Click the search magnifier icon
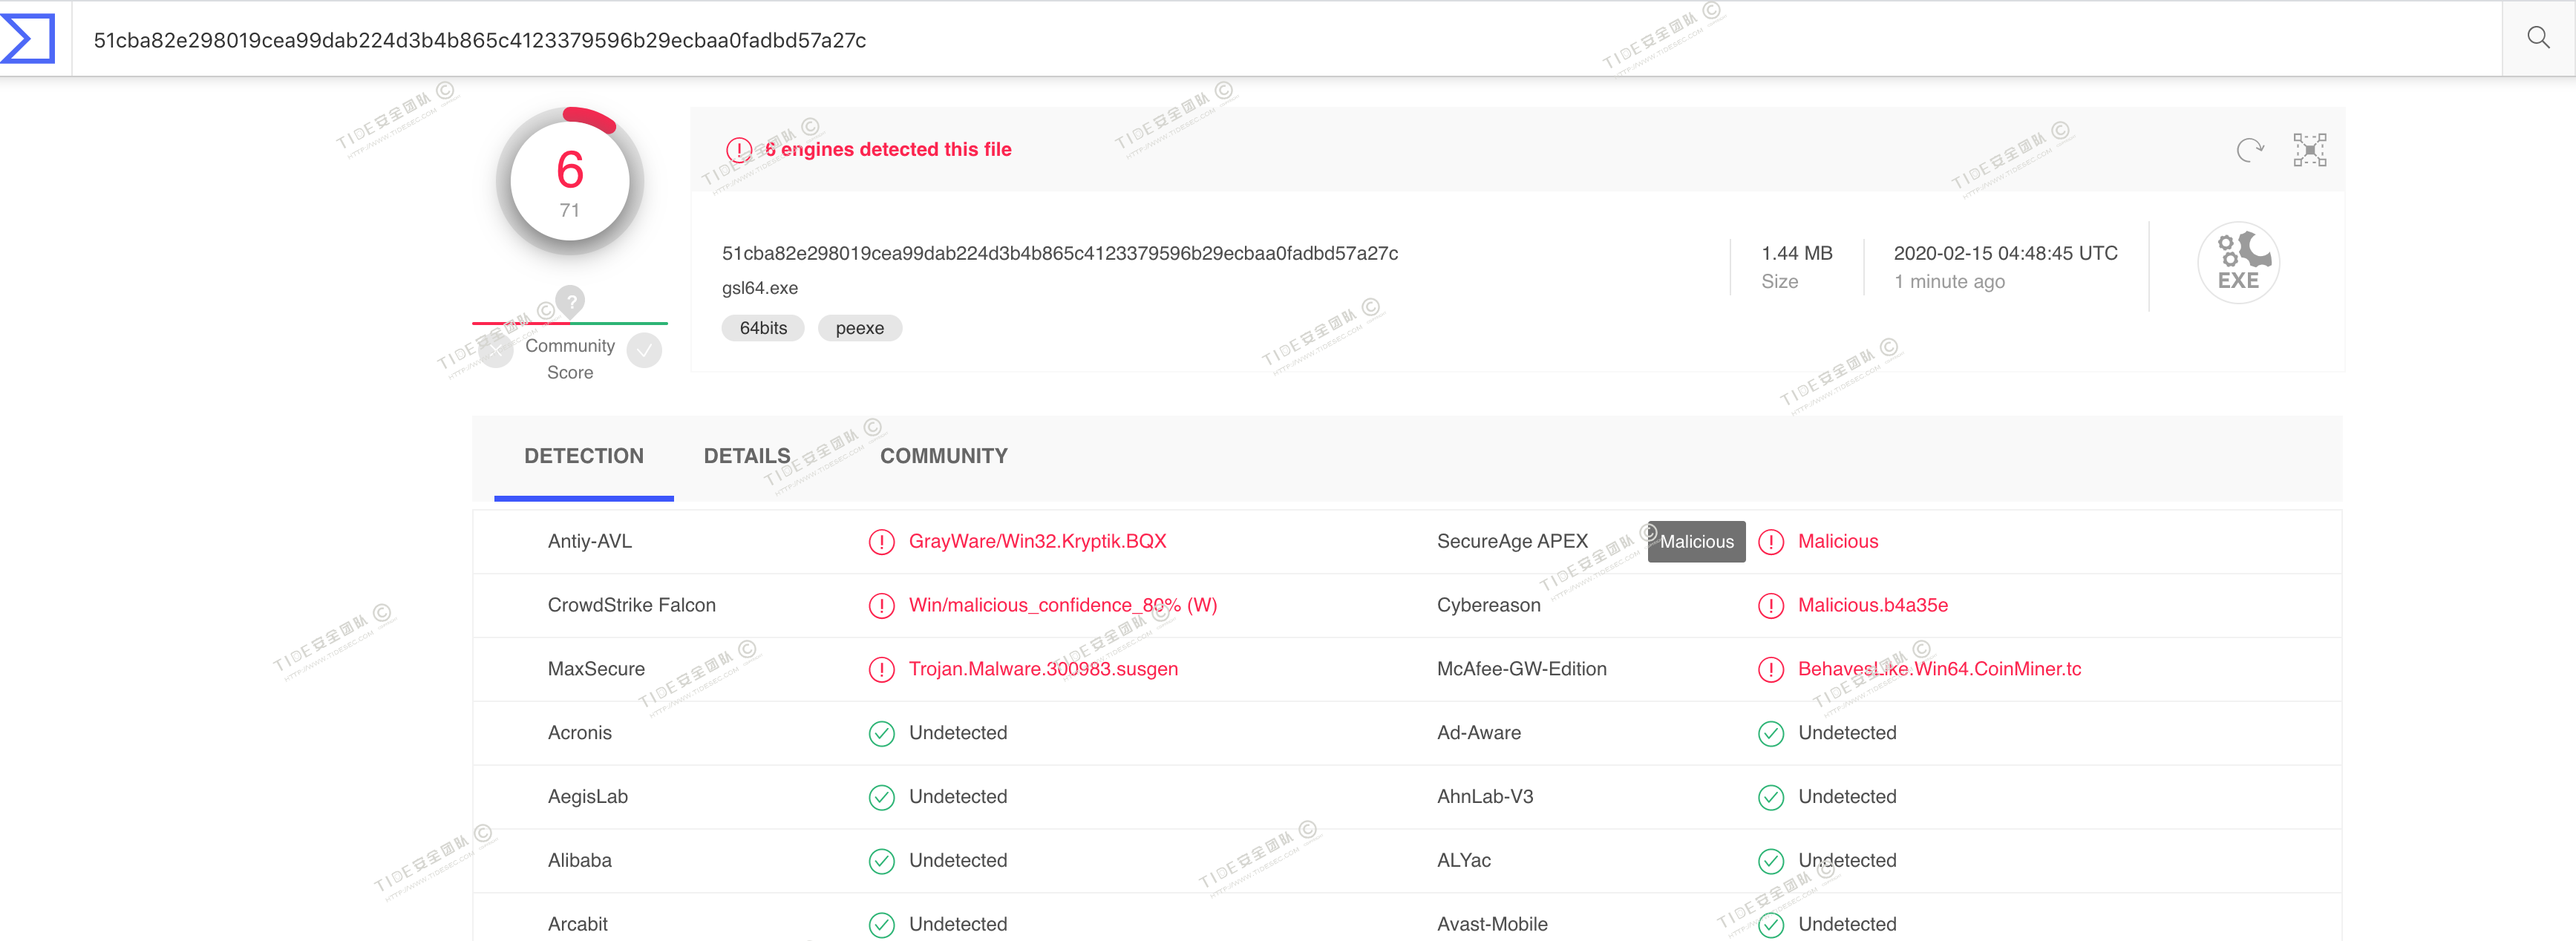The width and height of the screenshot is (2576, 941). [2537, 38]
